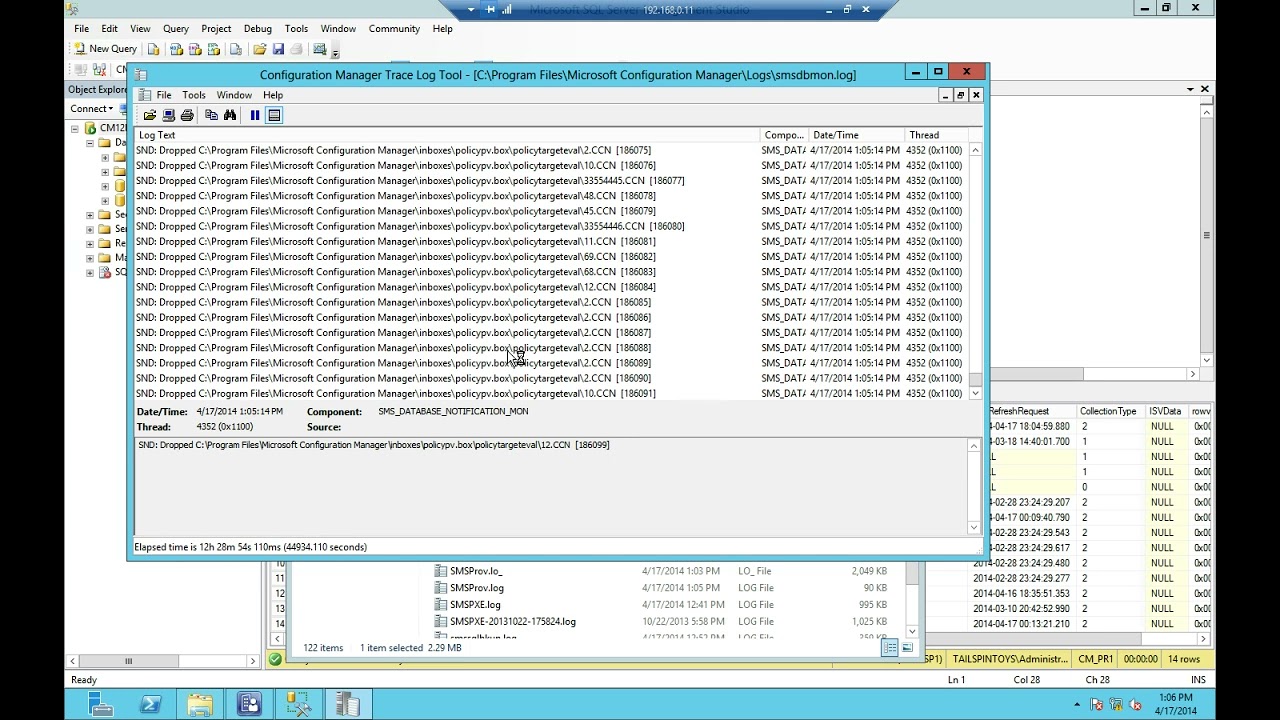Select log row ending 69.CCN [186082]
This screenshot has width=1280, height=720.
tap(551, 257)
